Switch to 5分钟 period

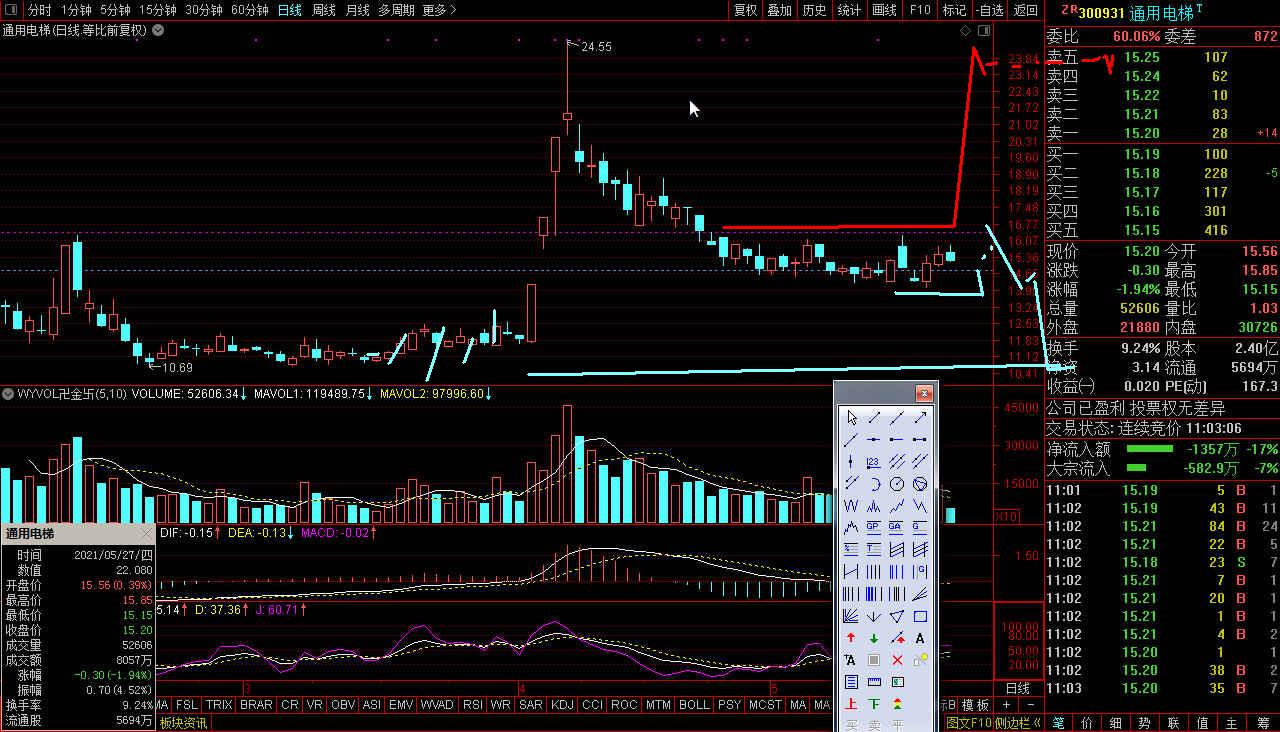click(115, 10)
